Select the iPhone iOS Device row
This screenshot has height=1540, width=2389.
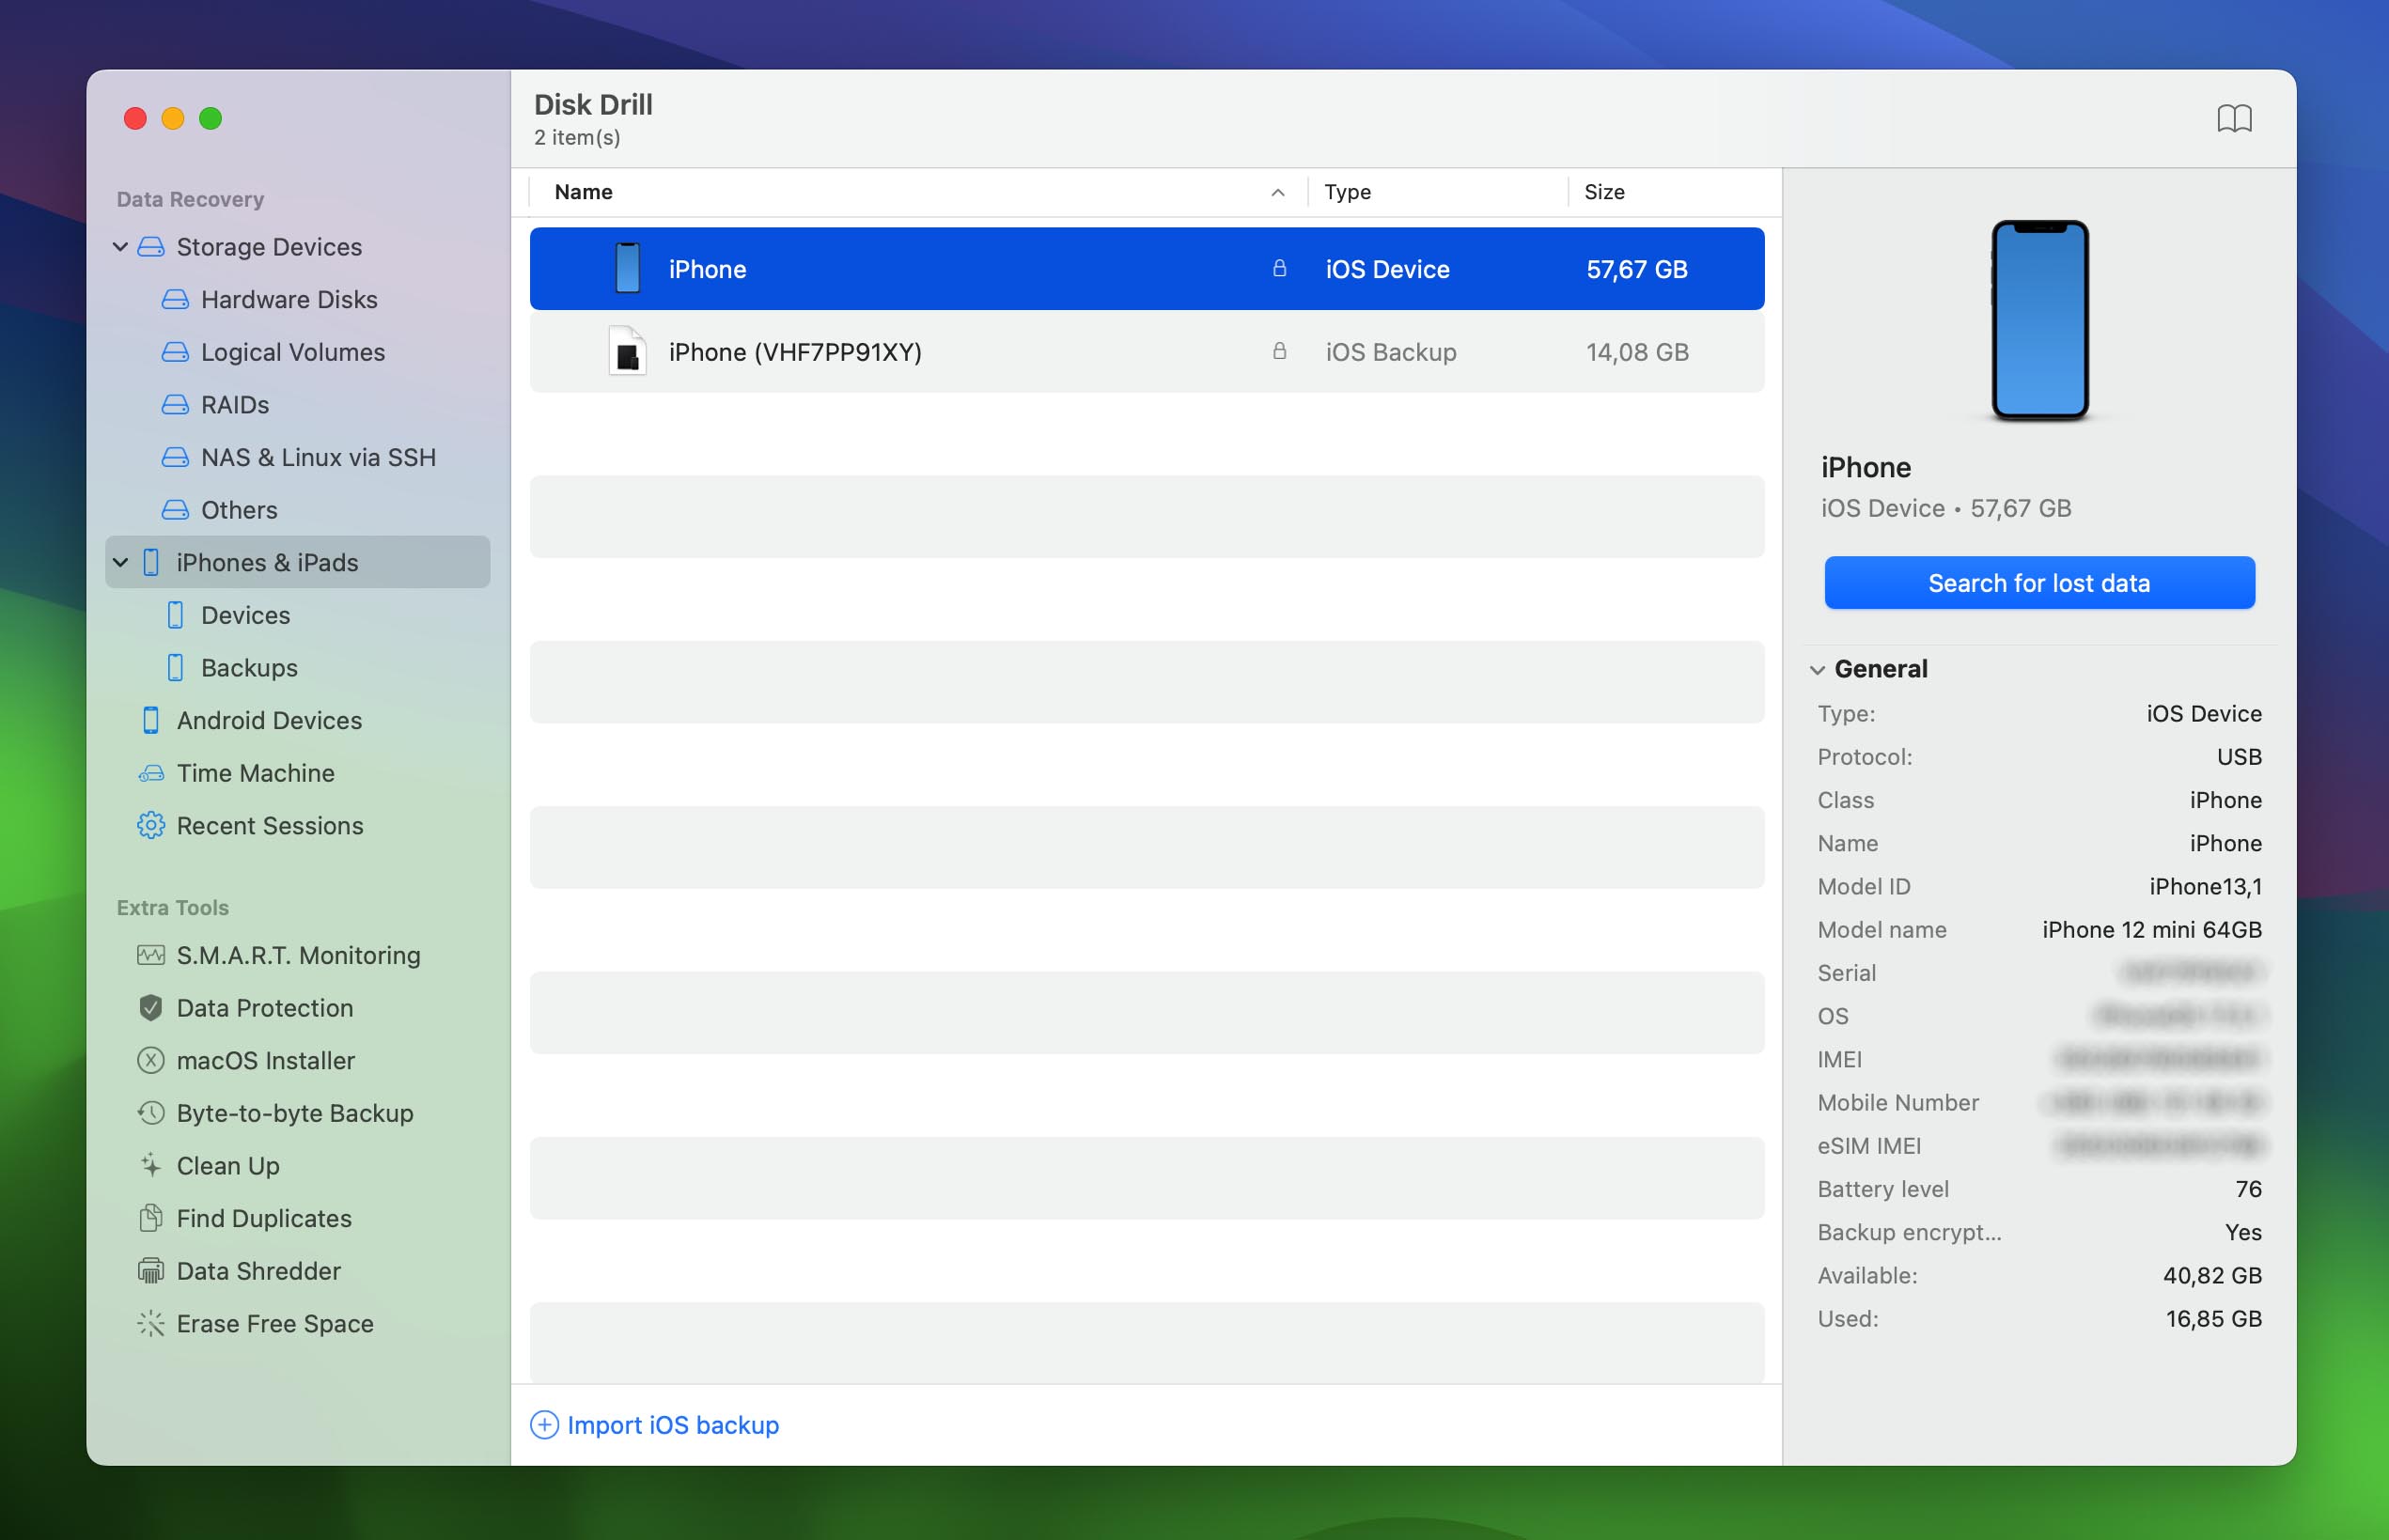pos(1146,268)
